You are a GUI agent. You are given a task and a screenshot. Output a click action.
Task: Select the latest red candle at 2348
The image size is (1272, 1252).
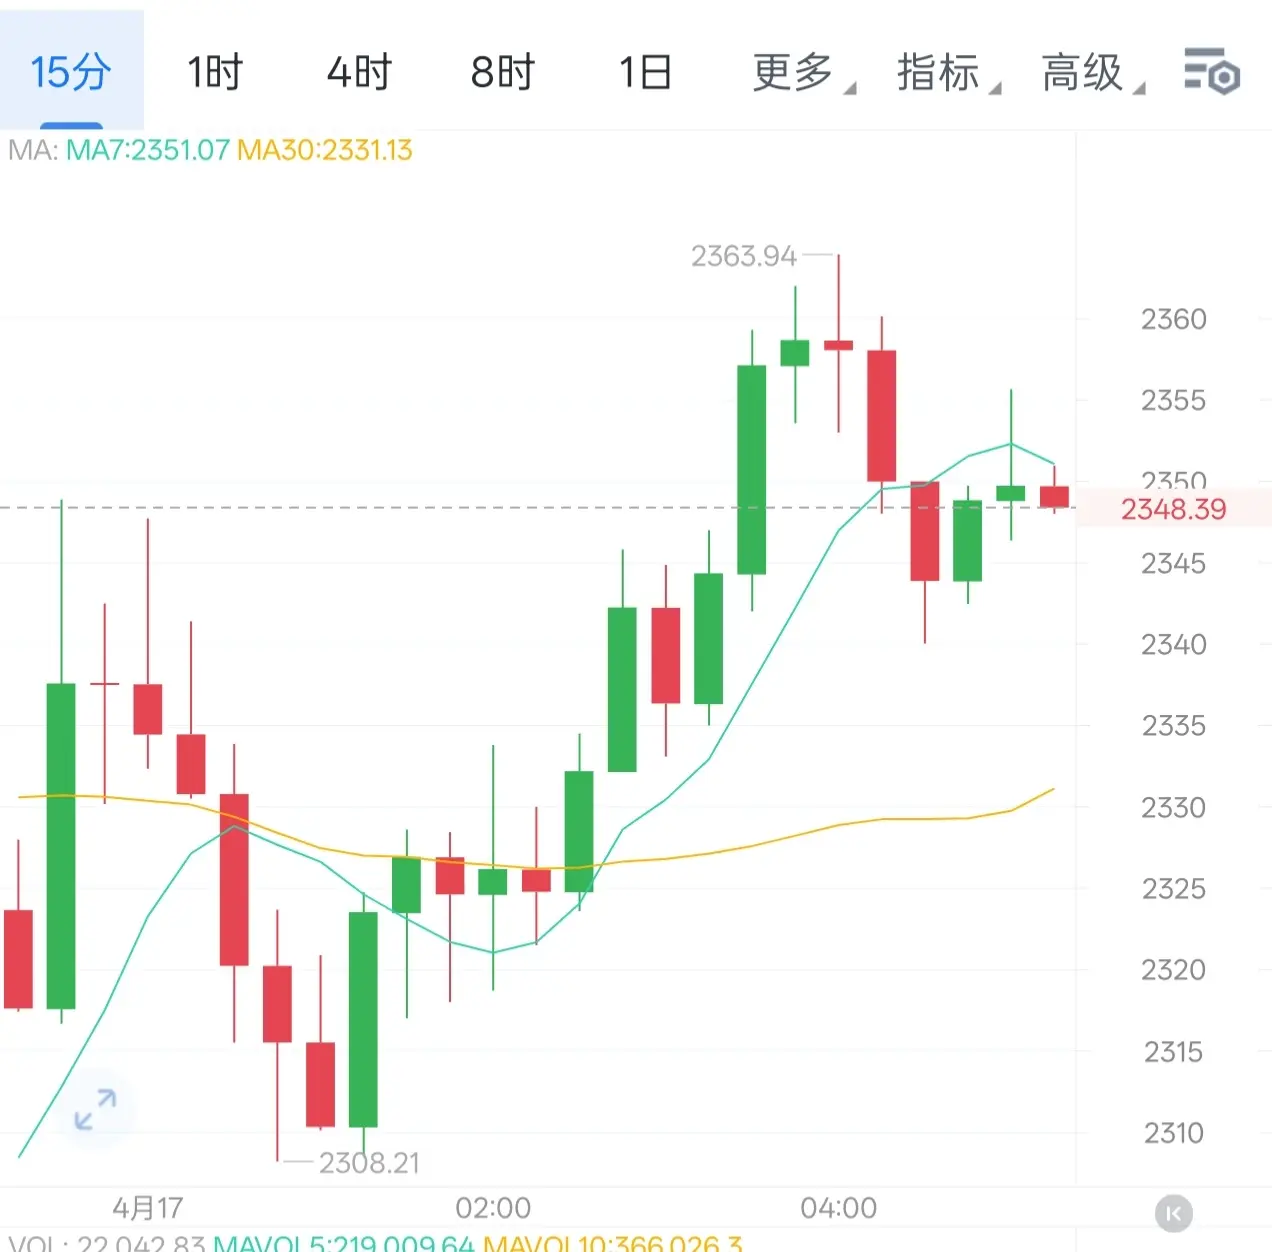point(1054,496)
